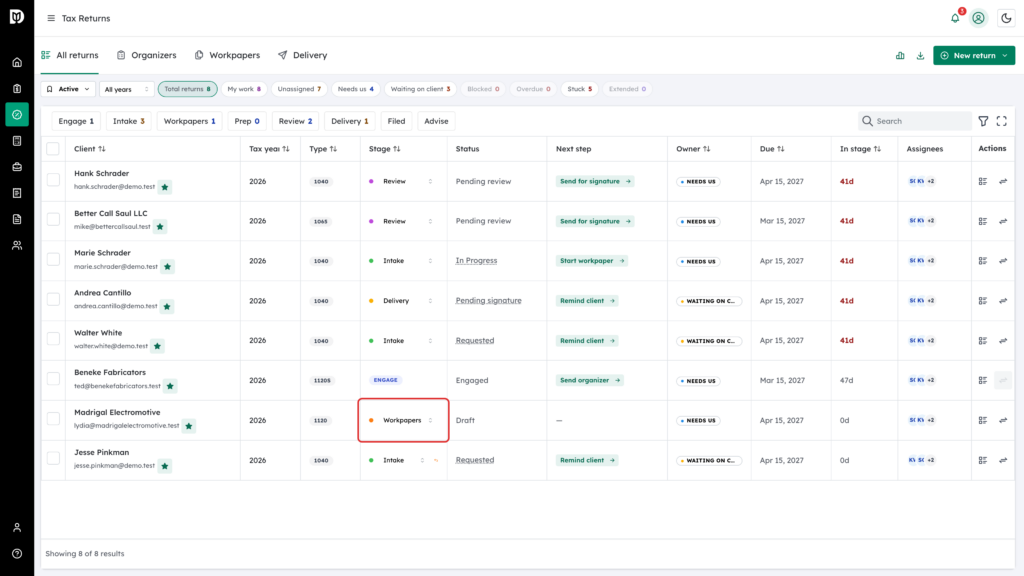
Task: Click the download export icon
Action: pyautogui.click(x=920, y=56)
